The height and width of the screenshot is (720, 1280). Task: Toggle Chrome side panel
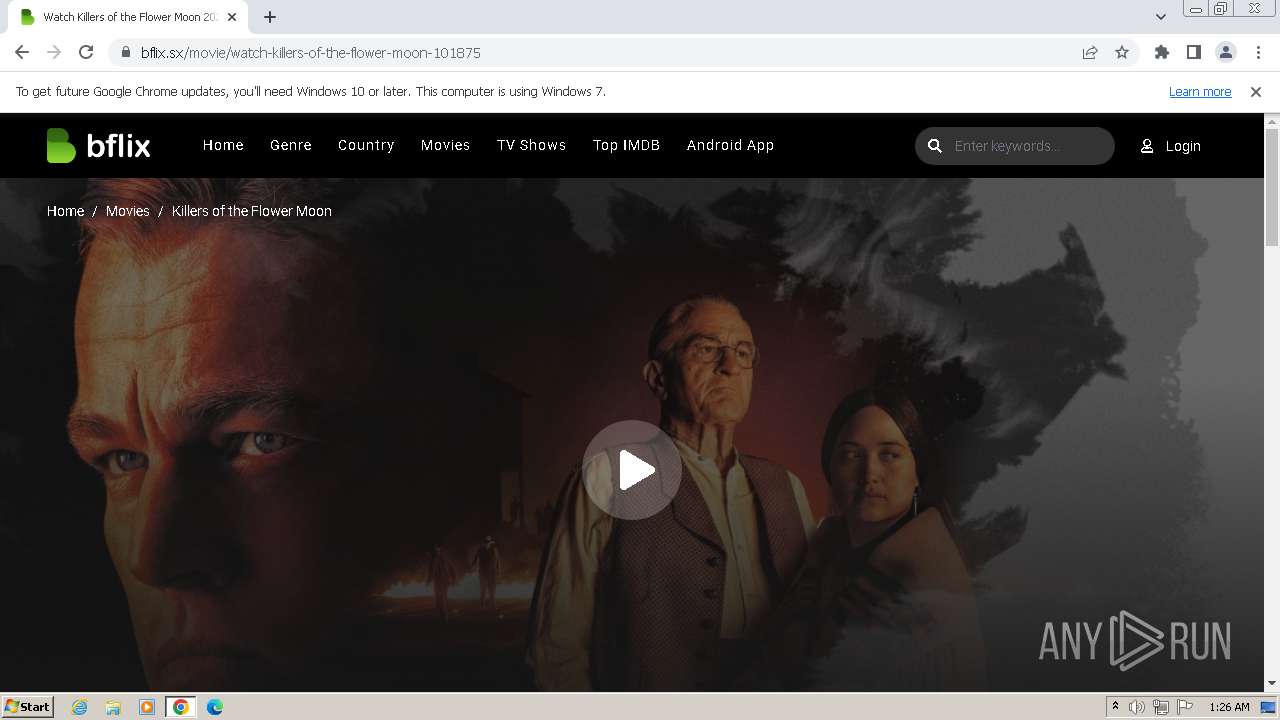click(1194, 52)
